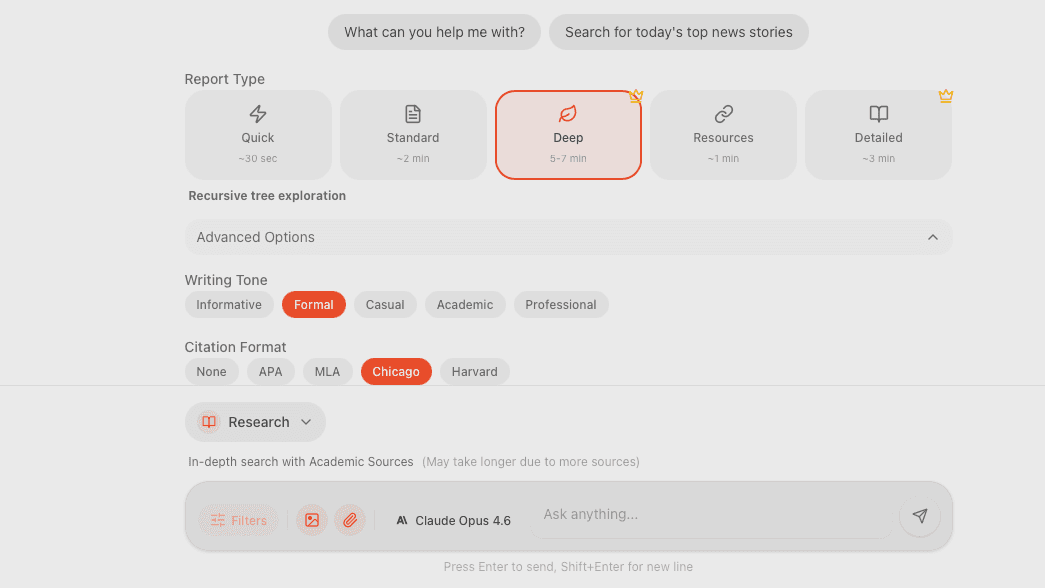This screenshot has width=1045, height=588.
Task: Select the Detailed report book icon
Action: click(x=878, y=114)
